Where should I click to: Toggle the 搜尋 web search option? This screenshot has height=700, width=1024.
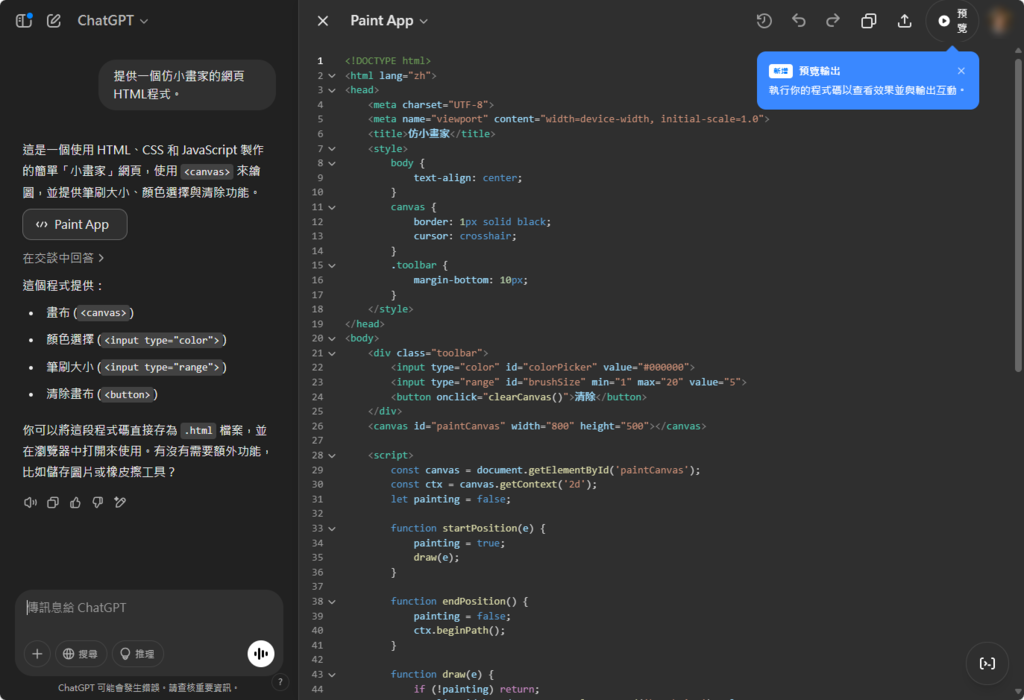tap(80, 654)
